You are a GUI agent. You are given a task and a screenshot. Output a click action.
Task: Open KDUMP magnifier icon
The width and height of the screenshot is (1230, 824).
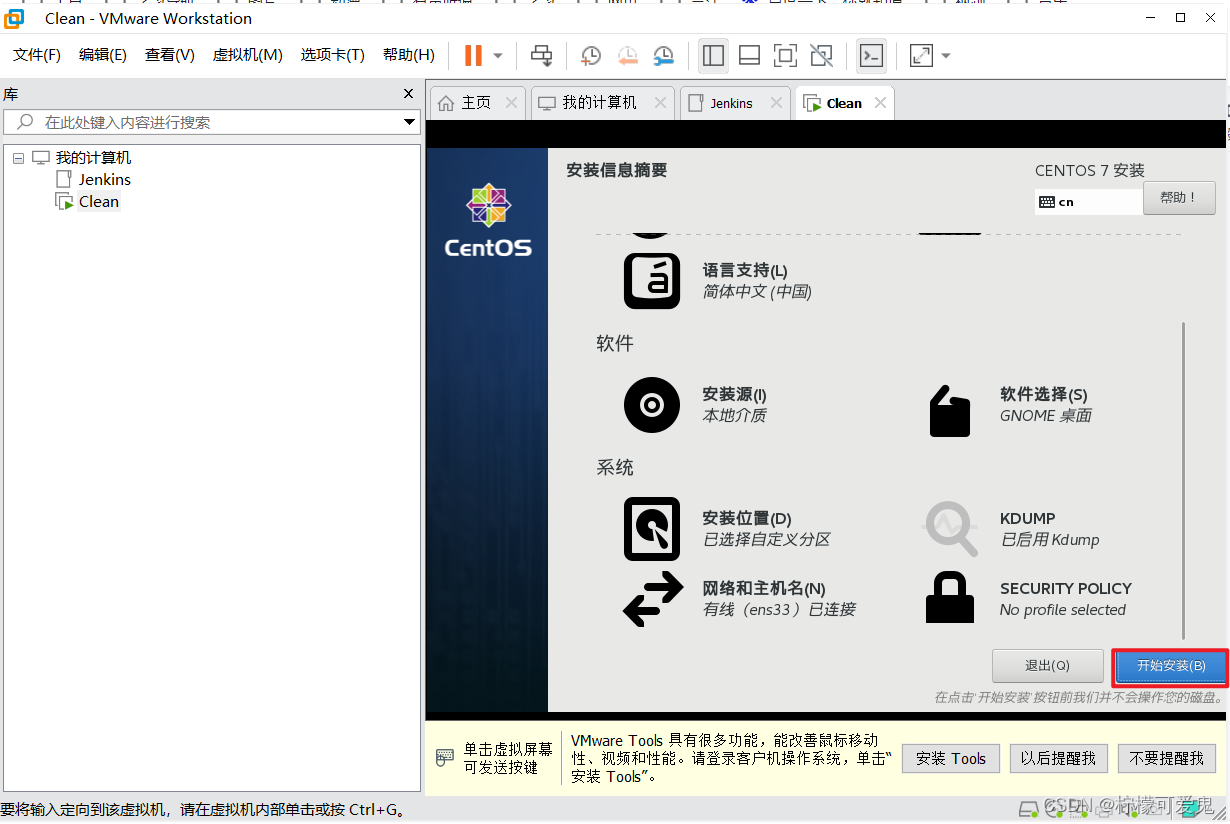pyautogui.click(x=950, y=529)
